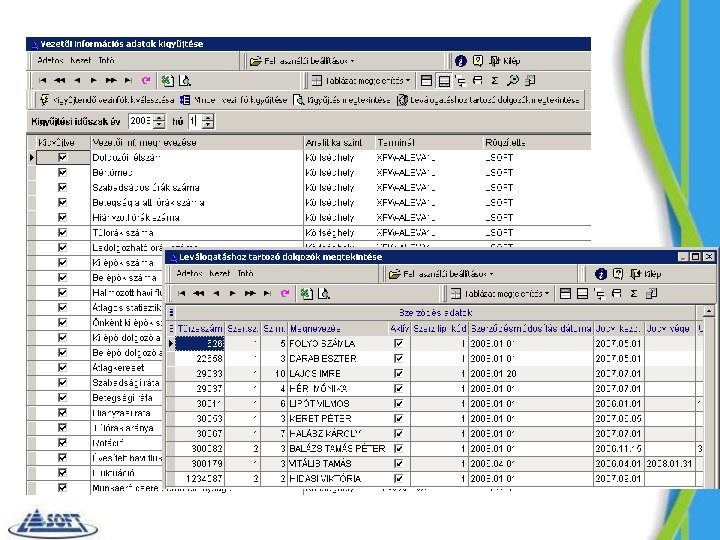
Task: Sort by Megnevezés column header in Leválogatáshoz grid
Action: click(x=338, y=329)
